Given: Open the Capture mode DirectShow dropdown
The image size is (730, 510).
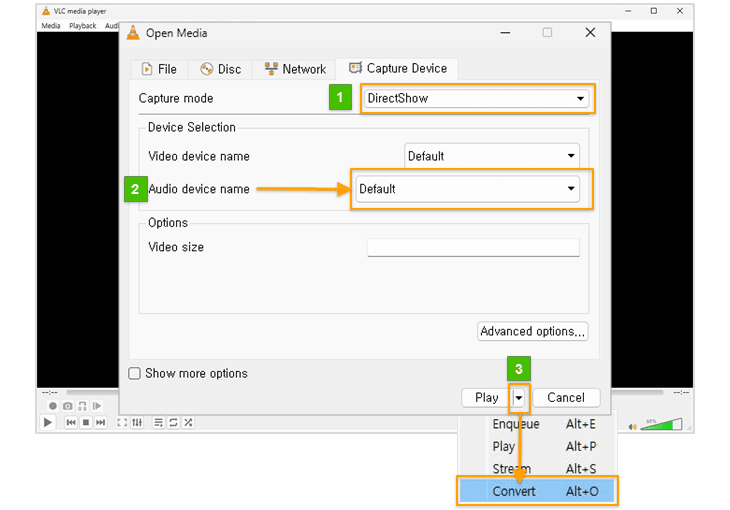Looking at the screenshot, I should 476,99.
